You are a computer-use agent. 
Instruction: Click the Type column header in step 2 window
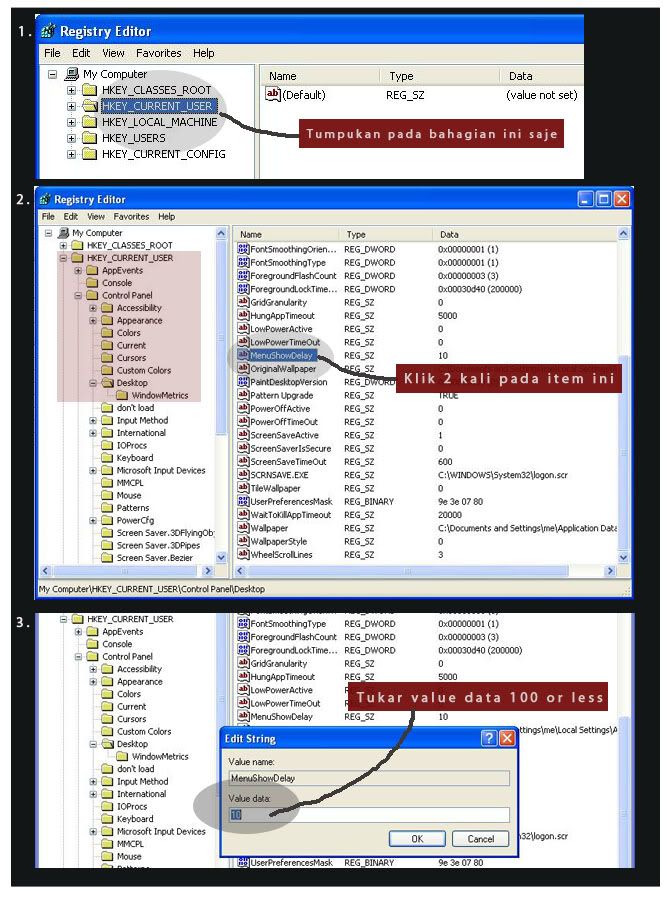[387, 234]
